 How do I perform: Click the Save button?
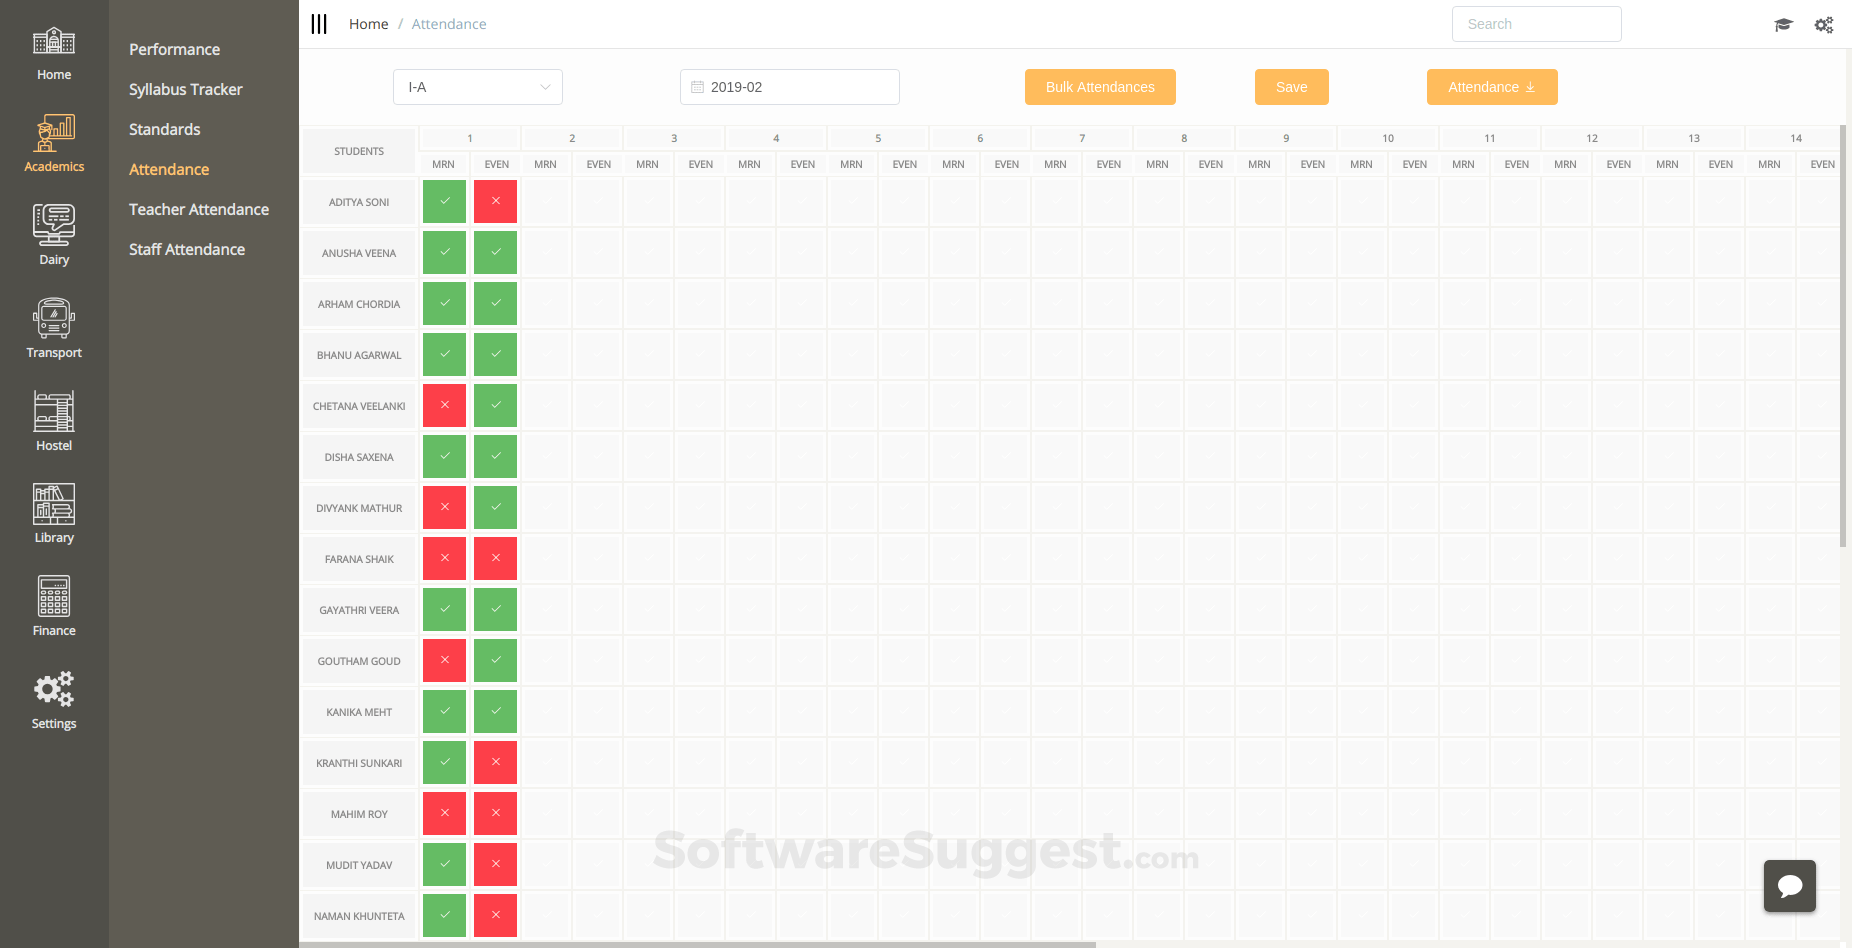click(x=1292, y=87)
